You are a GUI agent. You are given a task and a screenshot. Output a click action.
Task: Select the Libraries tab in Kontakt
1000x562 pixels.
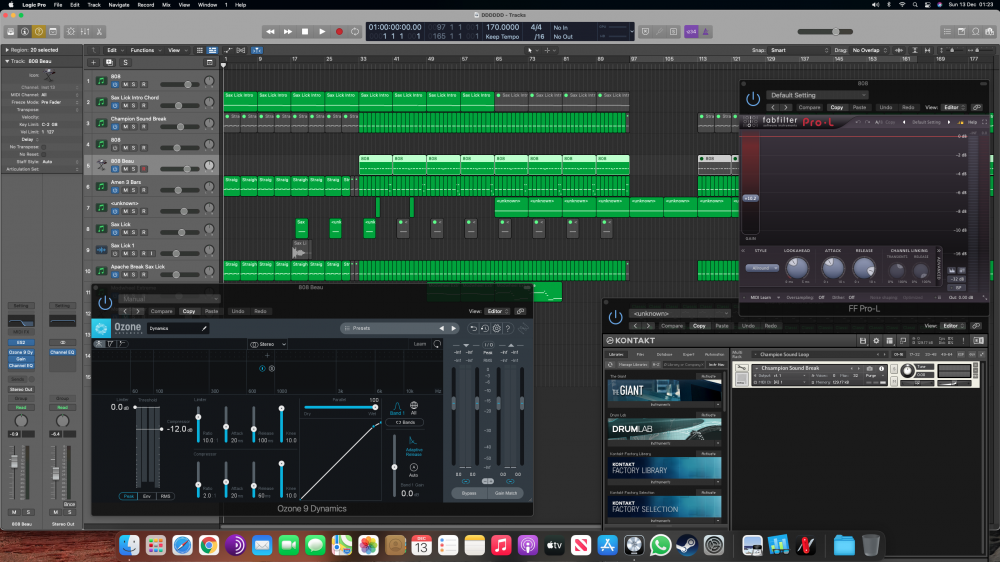coord(616,354)
